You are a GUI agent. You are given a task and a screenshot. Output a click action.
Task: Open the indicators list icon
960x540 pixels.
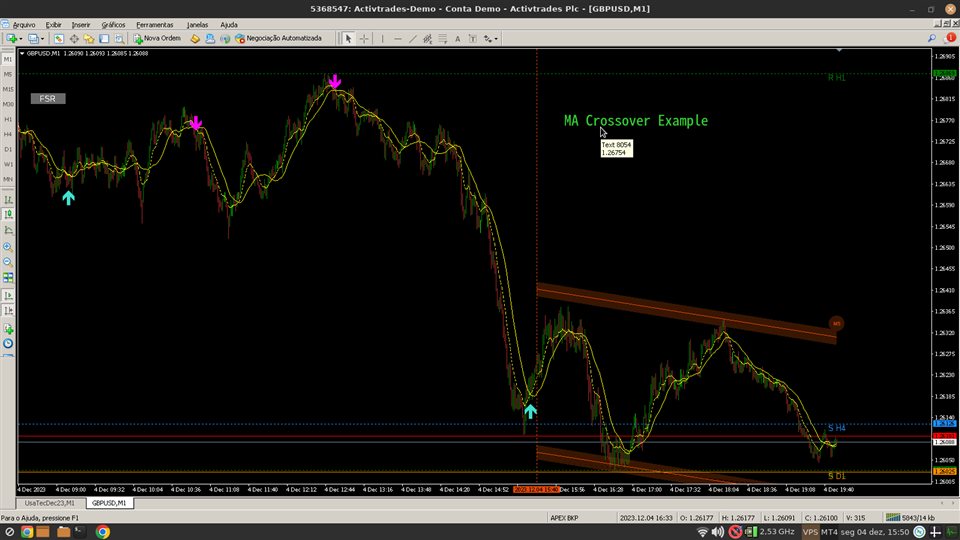click(8, 329)
